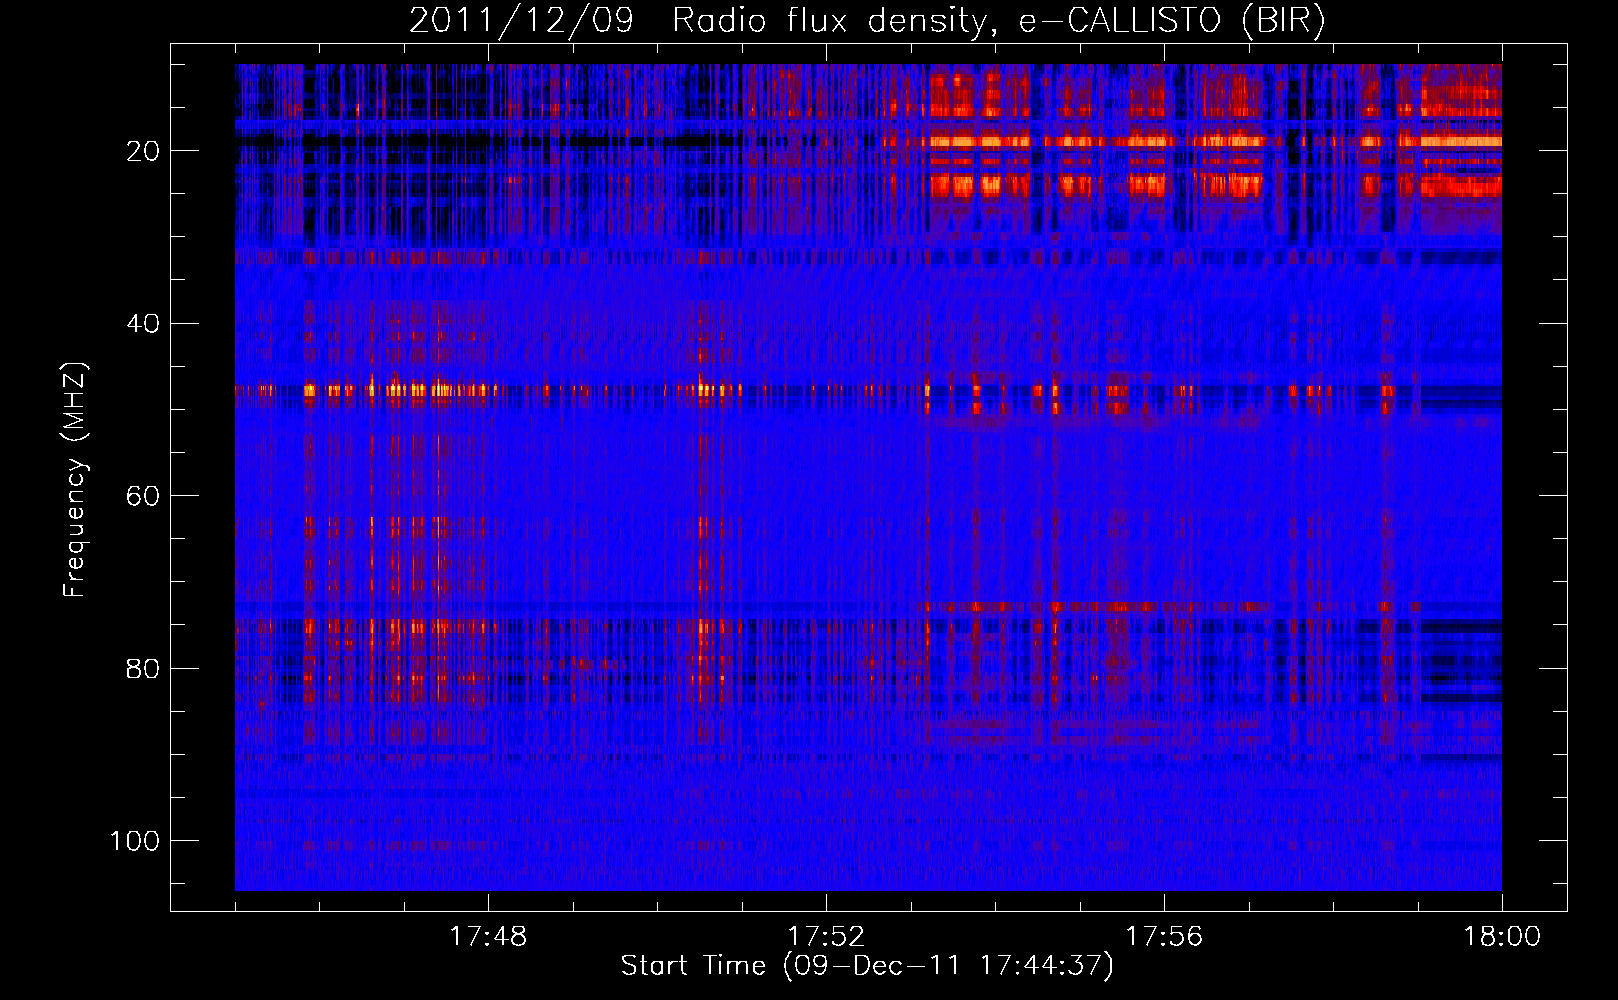Click the frequency tick label "60"
The height and width of the screenshot is (1000, 1618).
[x=144, y=496]
